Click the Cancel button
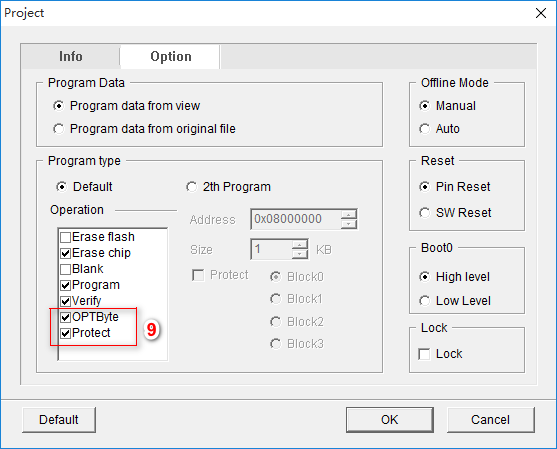 pos(491,420)
